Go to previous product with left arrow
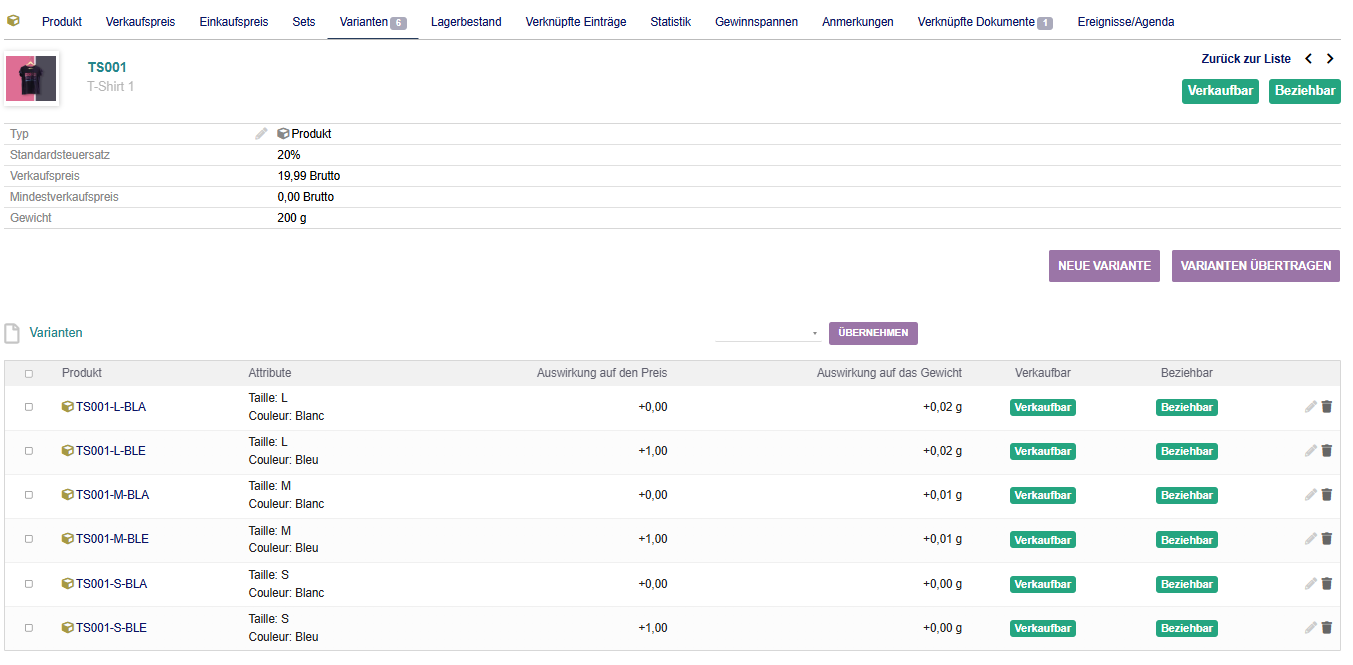The height and width of the screenshot is (665, 1353). click(1308, 59)
